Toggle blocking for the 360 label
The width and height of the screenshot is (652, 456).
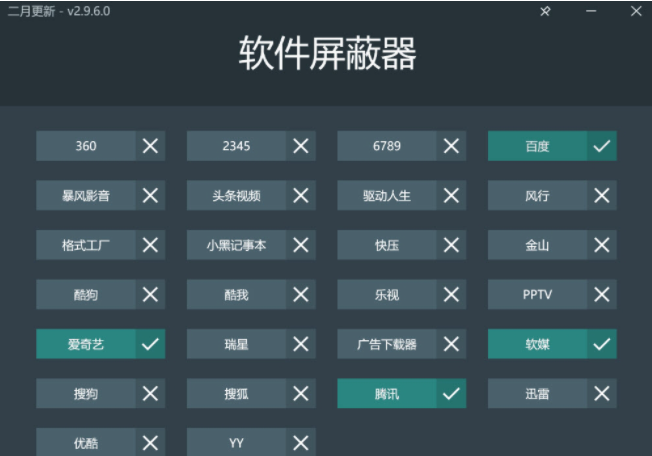coord(86,146)
